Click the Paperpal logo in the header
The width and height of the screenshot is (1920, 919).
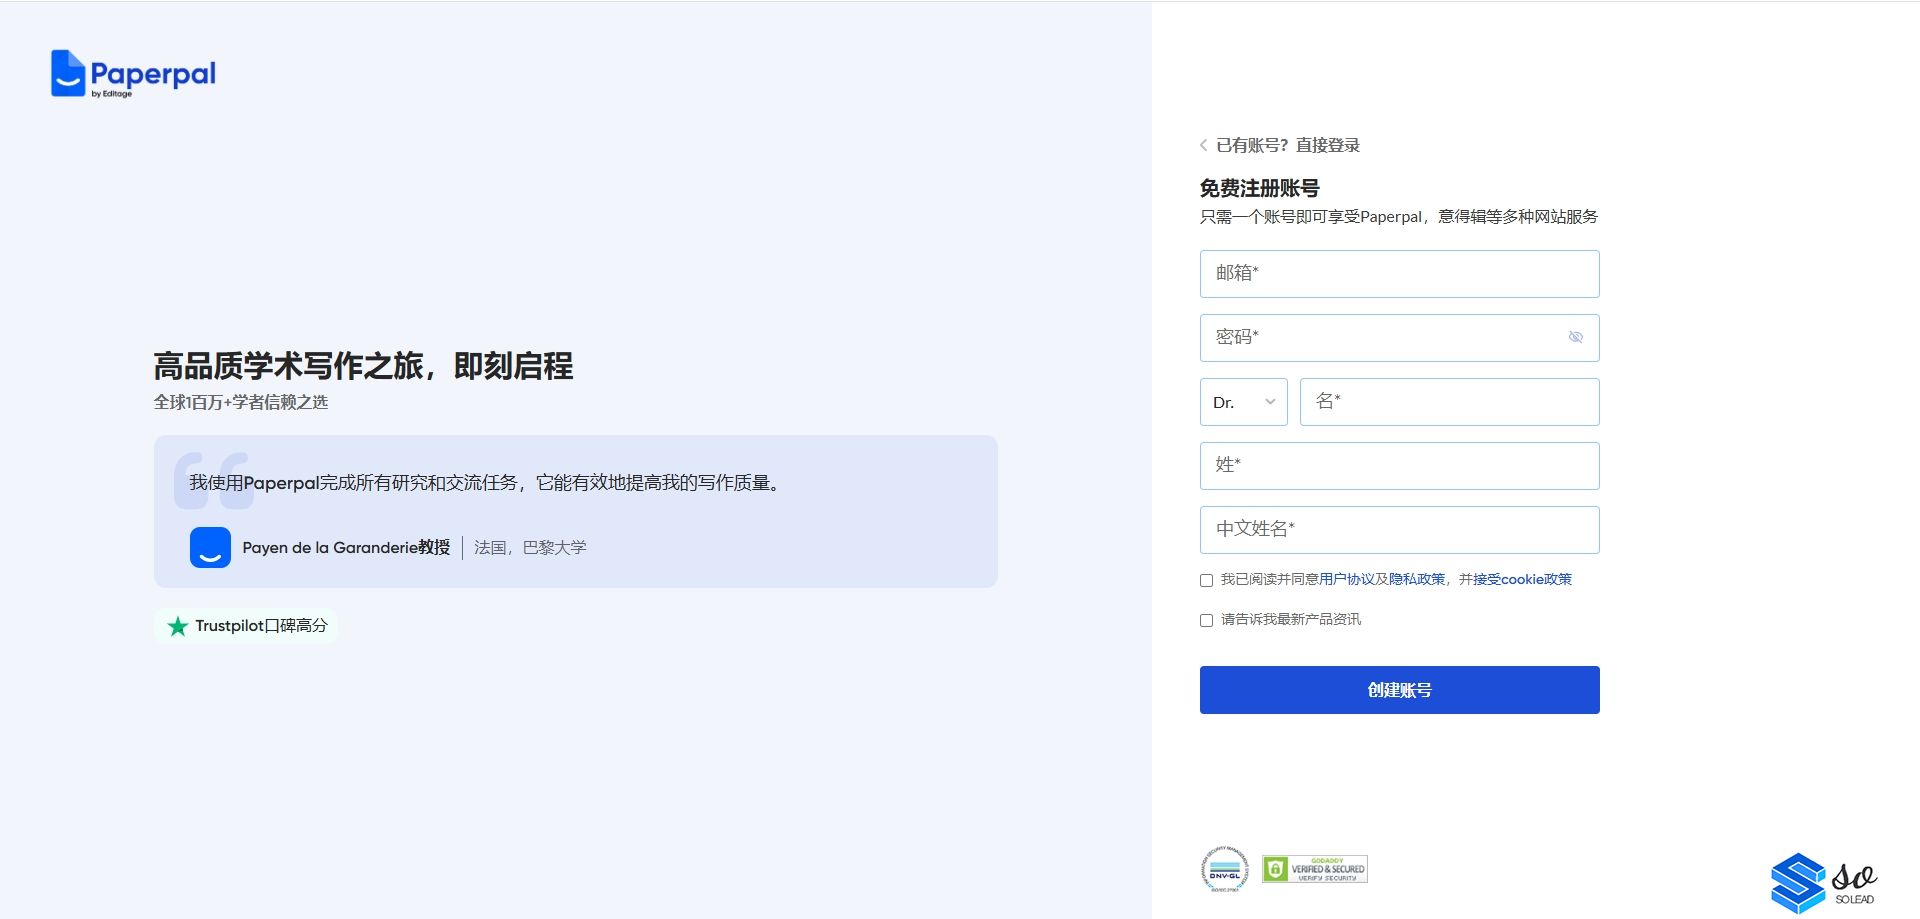(x=133, y=74)
